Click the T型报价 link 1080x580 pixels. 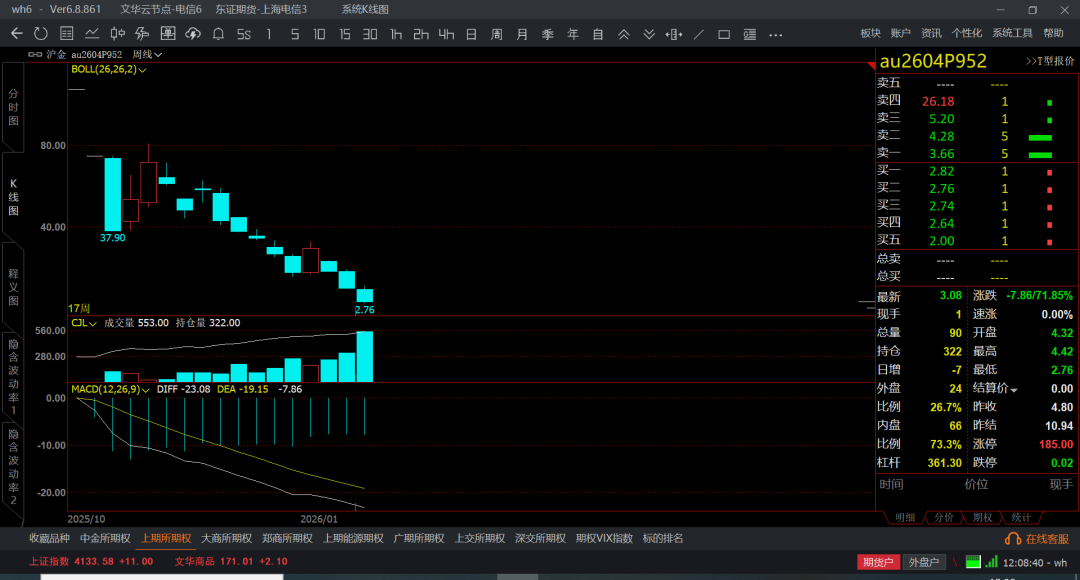coord(1050,61)
